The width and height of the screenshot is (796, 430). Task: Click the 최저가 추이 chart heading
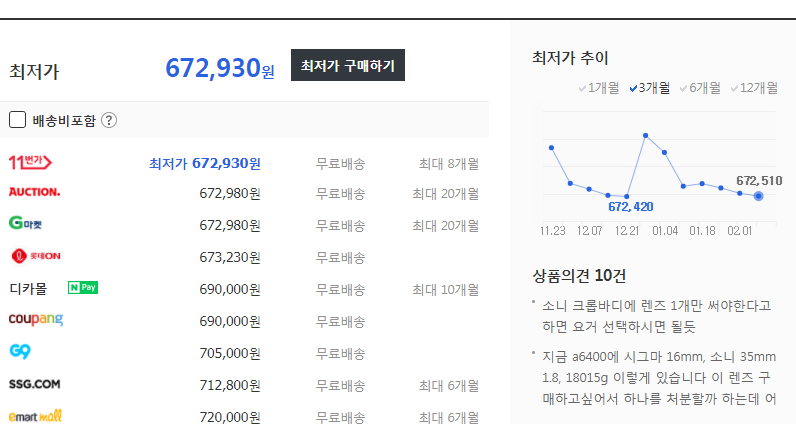(570, 57)
